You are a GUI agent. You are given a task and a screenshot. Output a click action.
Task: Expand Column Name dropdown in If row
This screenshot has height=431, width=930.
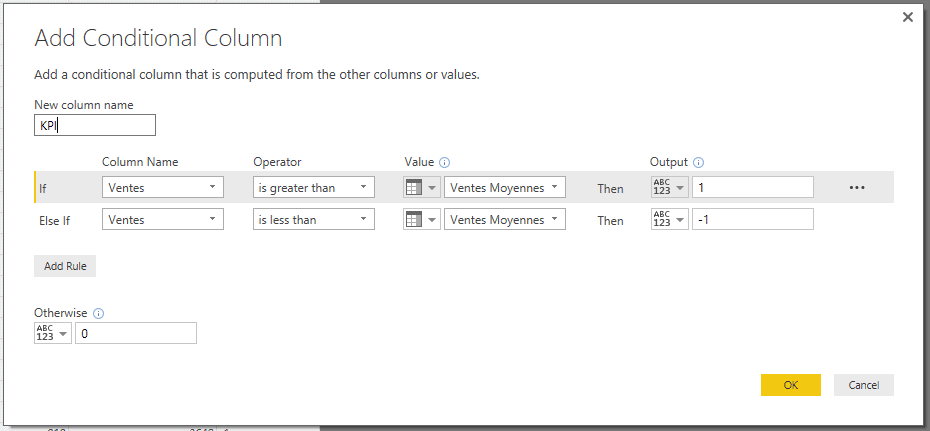point(163,187)
